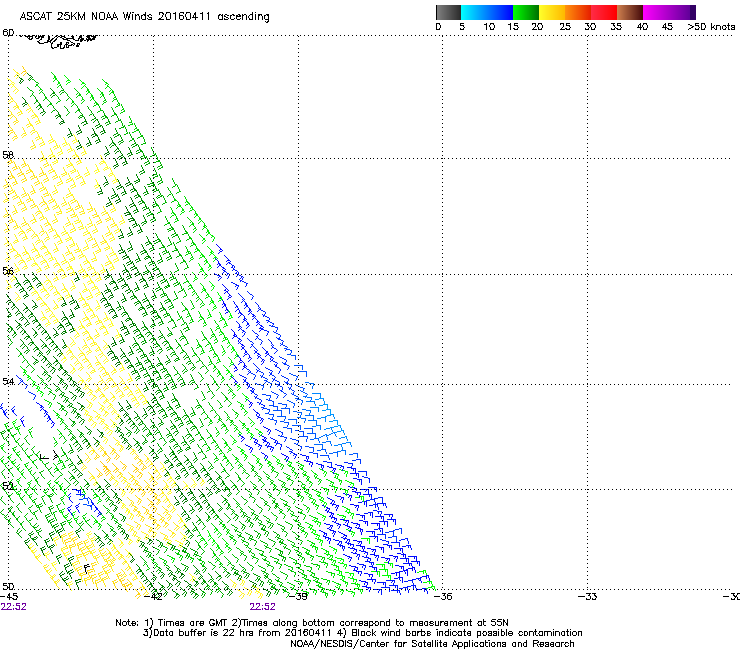Click the coastline outline near the 60 latitude label
This screenshot has width=740, height=650.
click(x=59, y=40)
